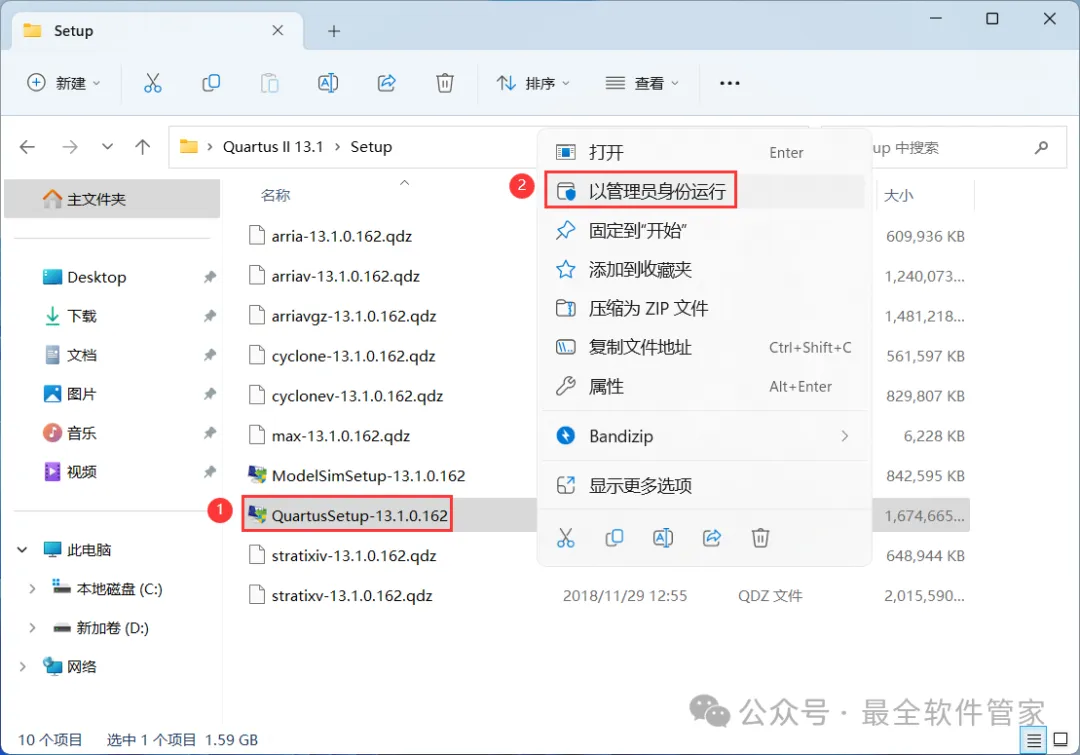The width and height of the screenshot is (1080, 755).
Task: Go up one folder level
Action: tap(143, 147)
